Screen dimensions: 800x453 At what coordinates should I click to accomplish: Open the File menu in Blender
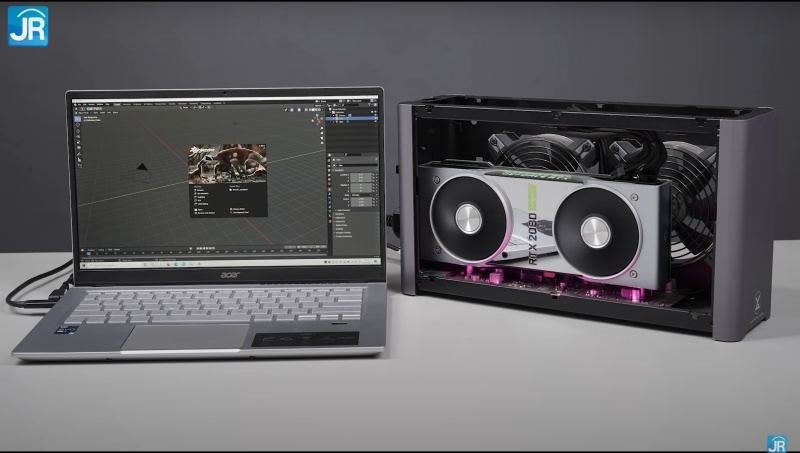coord(80,105)
